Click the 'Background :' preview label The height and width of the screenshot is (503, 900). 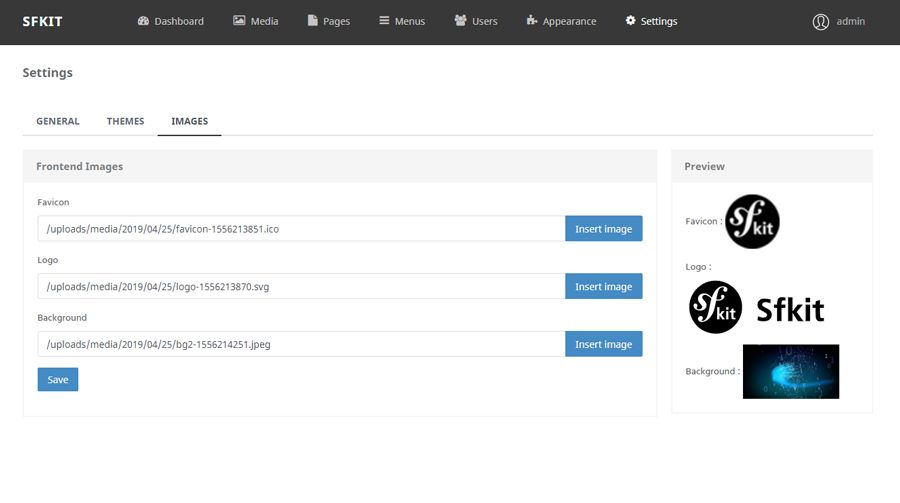tap(713, 372)
